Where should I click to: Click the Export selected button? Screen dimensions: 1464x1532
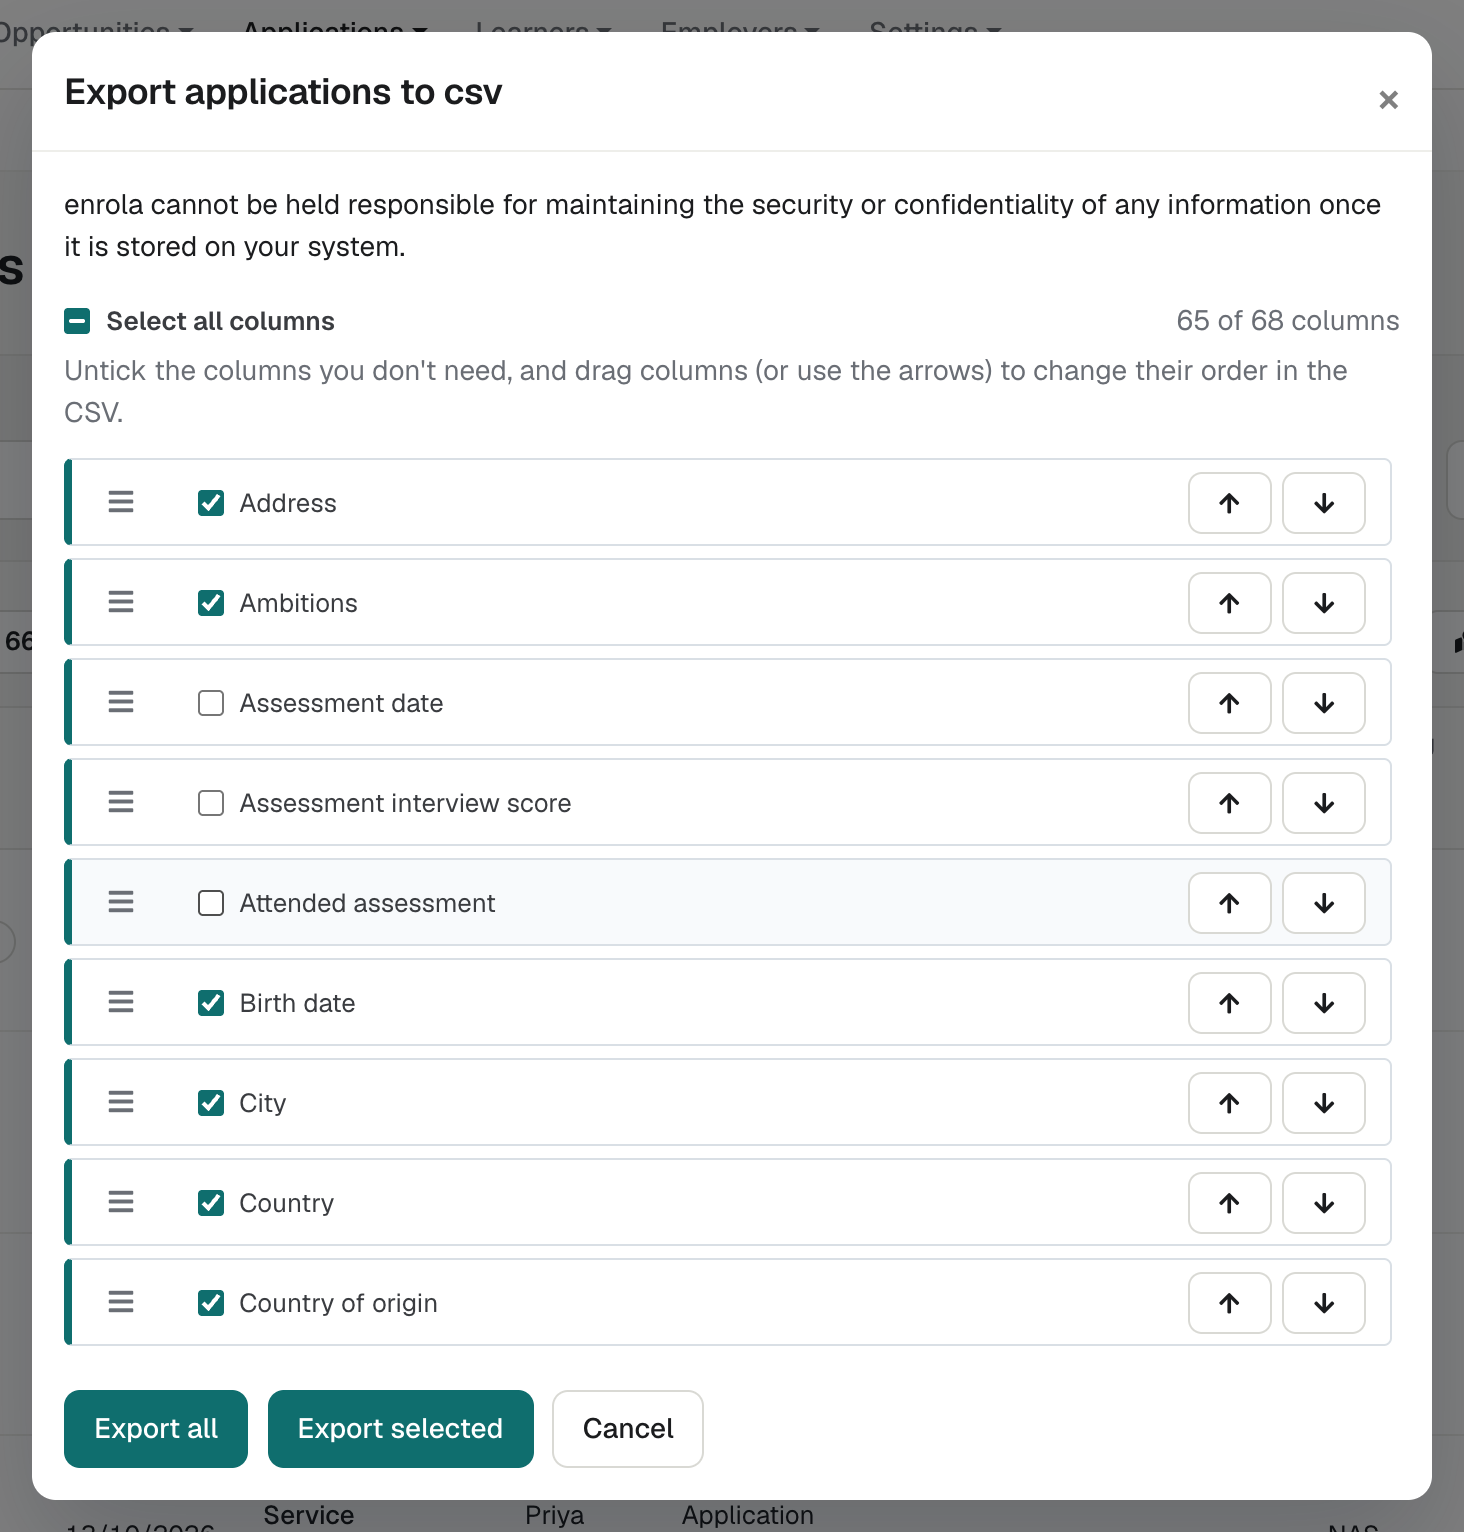tap(401, 1429)
